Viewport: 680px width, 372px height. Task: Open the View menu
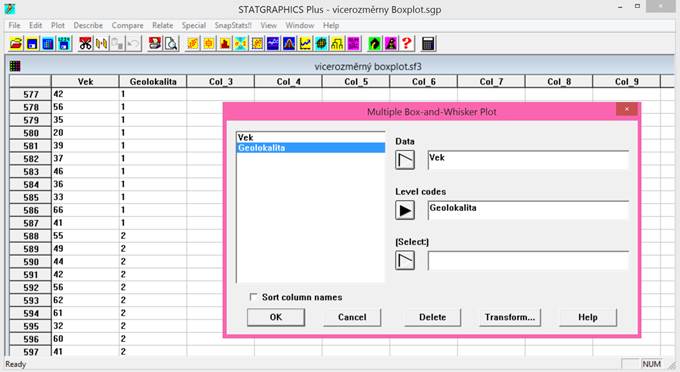coord(268,26)
